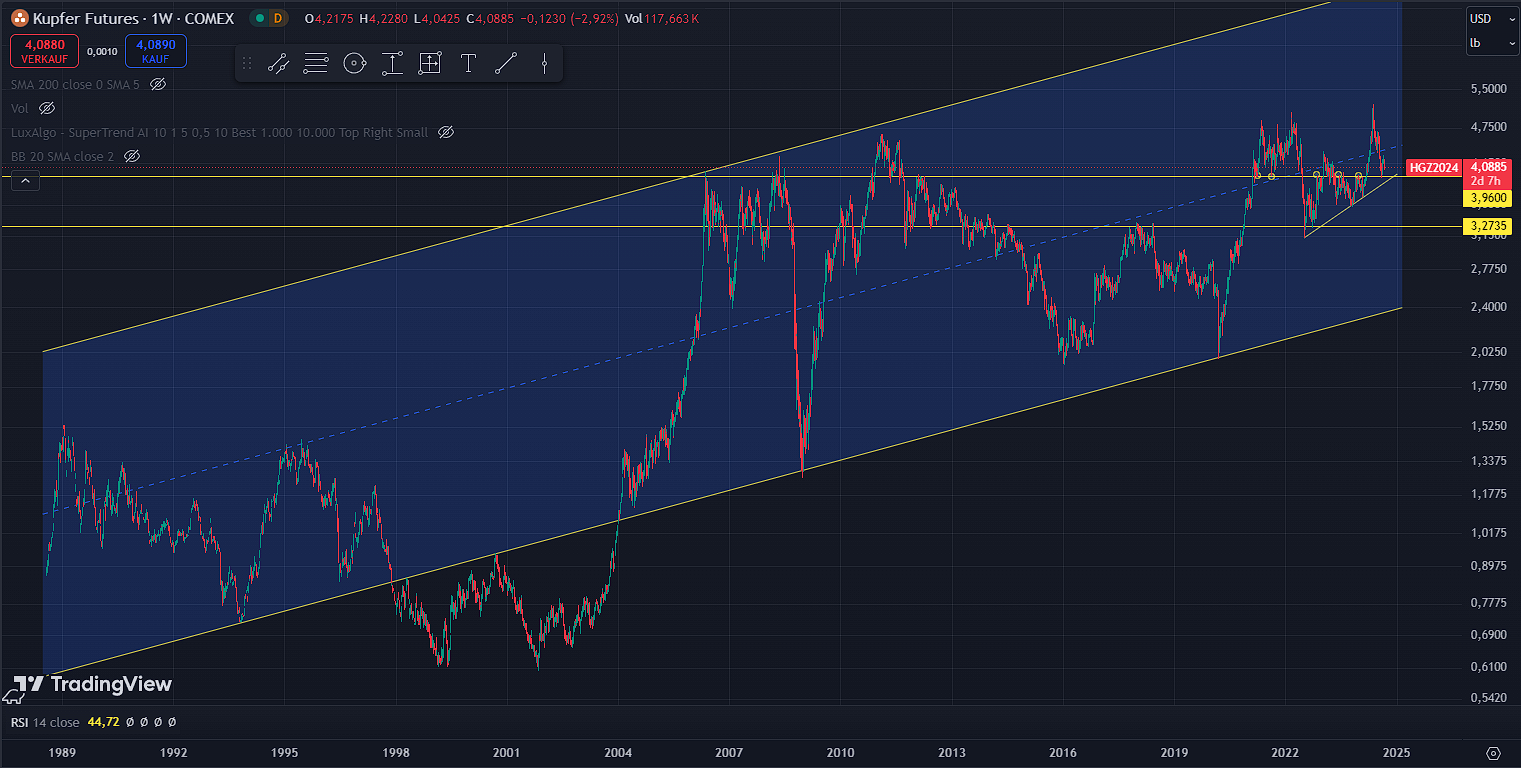Toggle visibility of SMA 200 indicator
The image size is (1521, 768).
(x=157, y=84)
